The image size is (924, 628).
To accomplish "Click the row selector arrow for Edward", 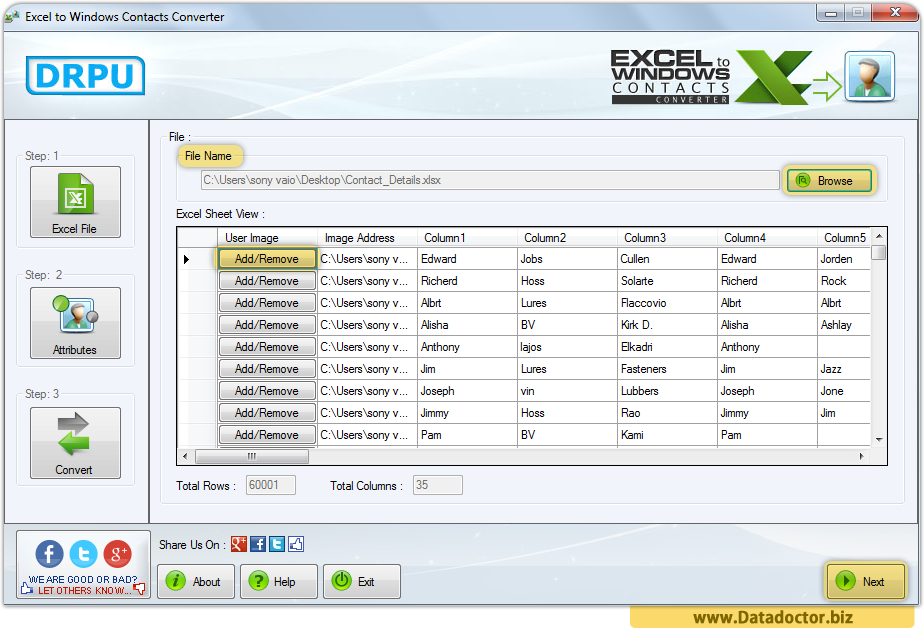I will pyautogui.click(x=186, y=259).
